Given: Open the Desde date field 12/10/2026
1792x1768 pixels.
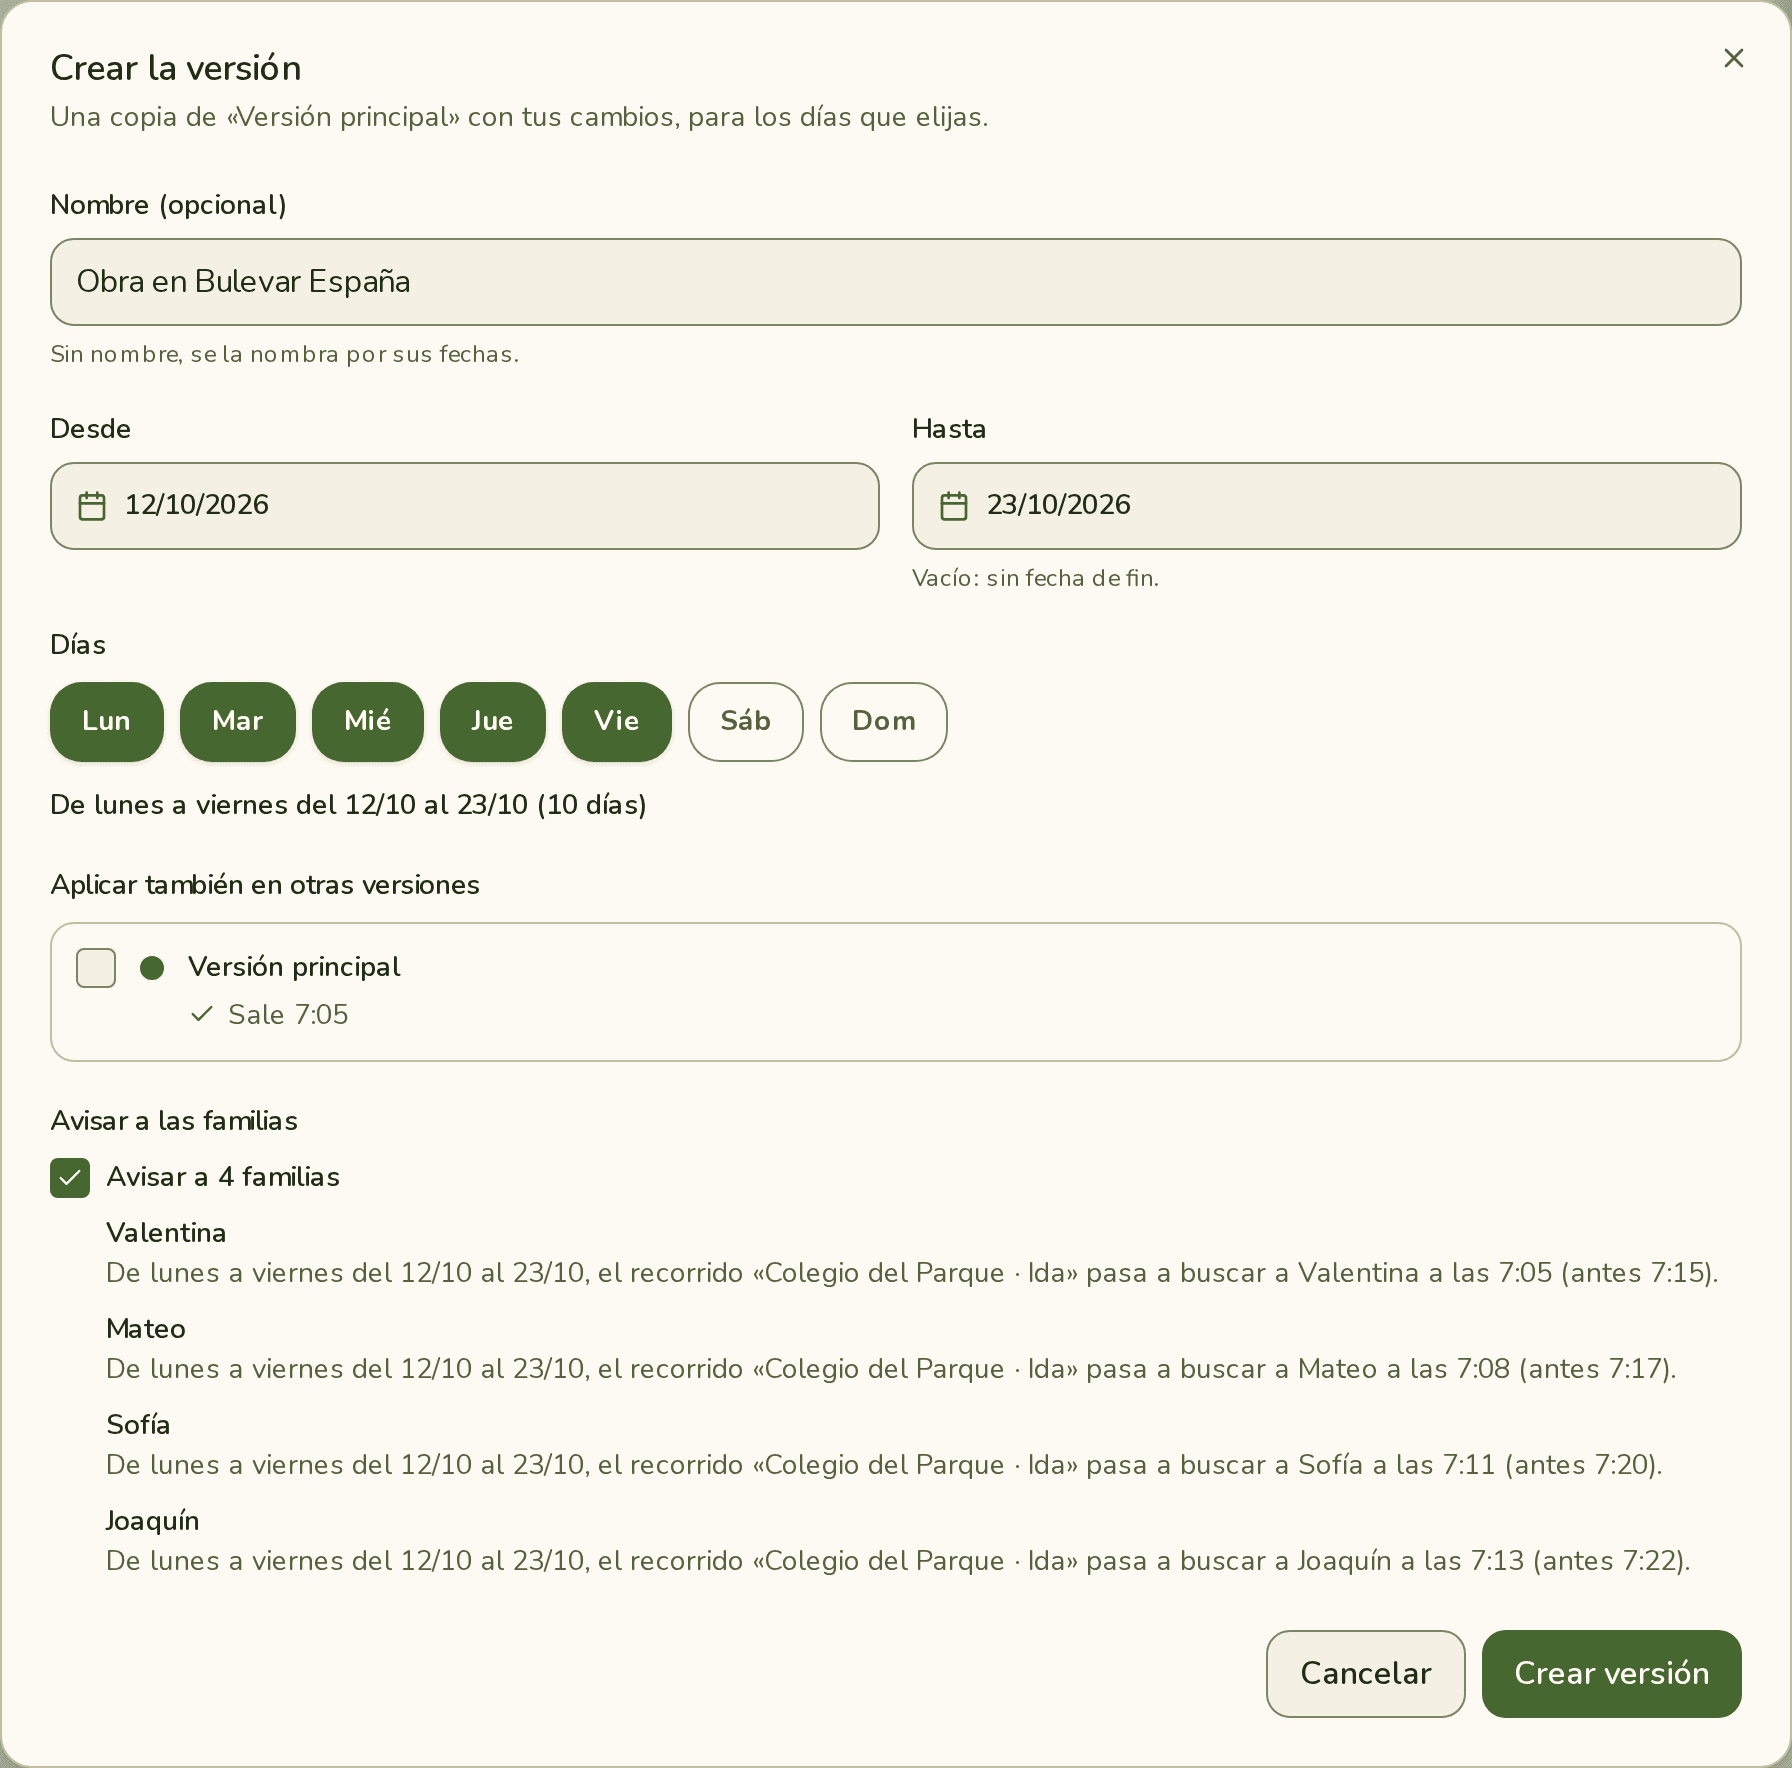Looking at the screenshot, I should pyautogui.click(x=465, y=506).
